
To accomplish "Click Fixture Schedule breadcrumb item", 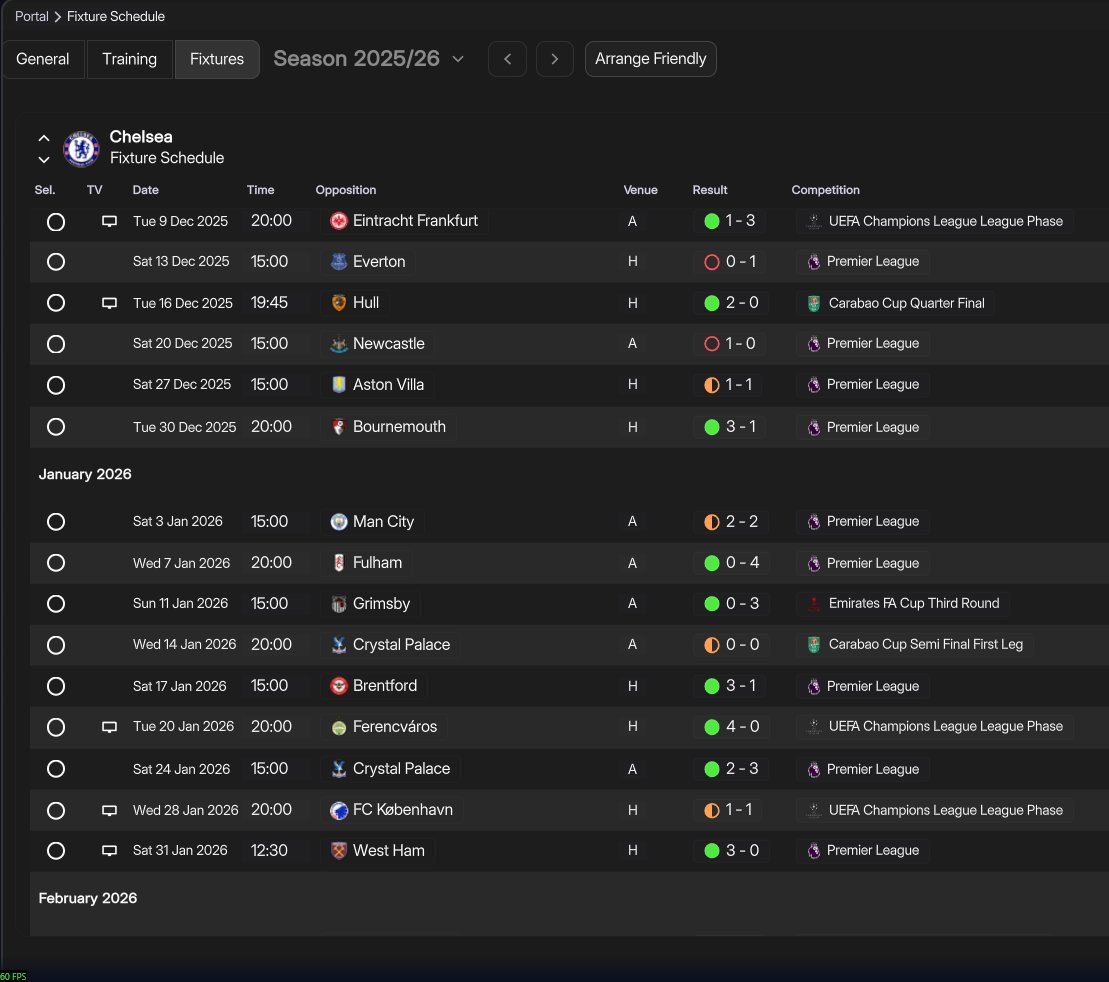I will pos(116,16).
